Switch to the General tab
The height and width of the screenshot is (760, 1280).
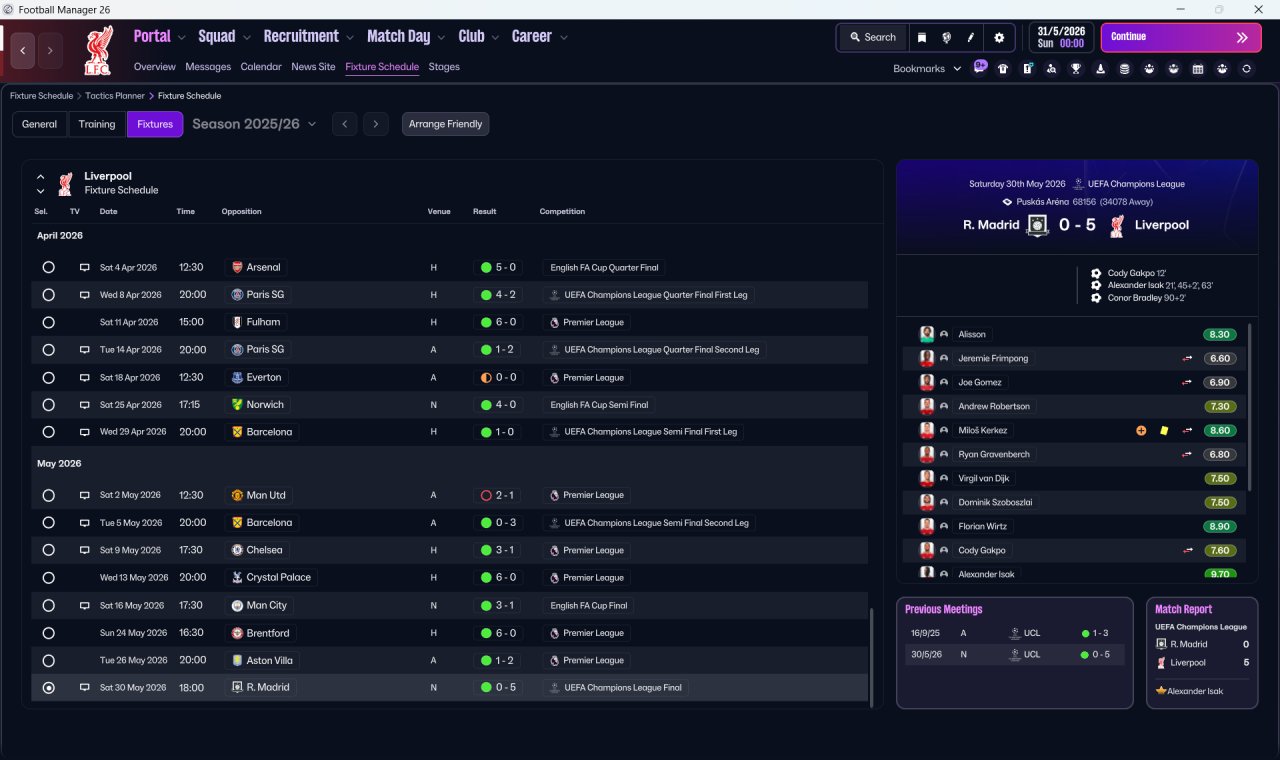point(40,124)
